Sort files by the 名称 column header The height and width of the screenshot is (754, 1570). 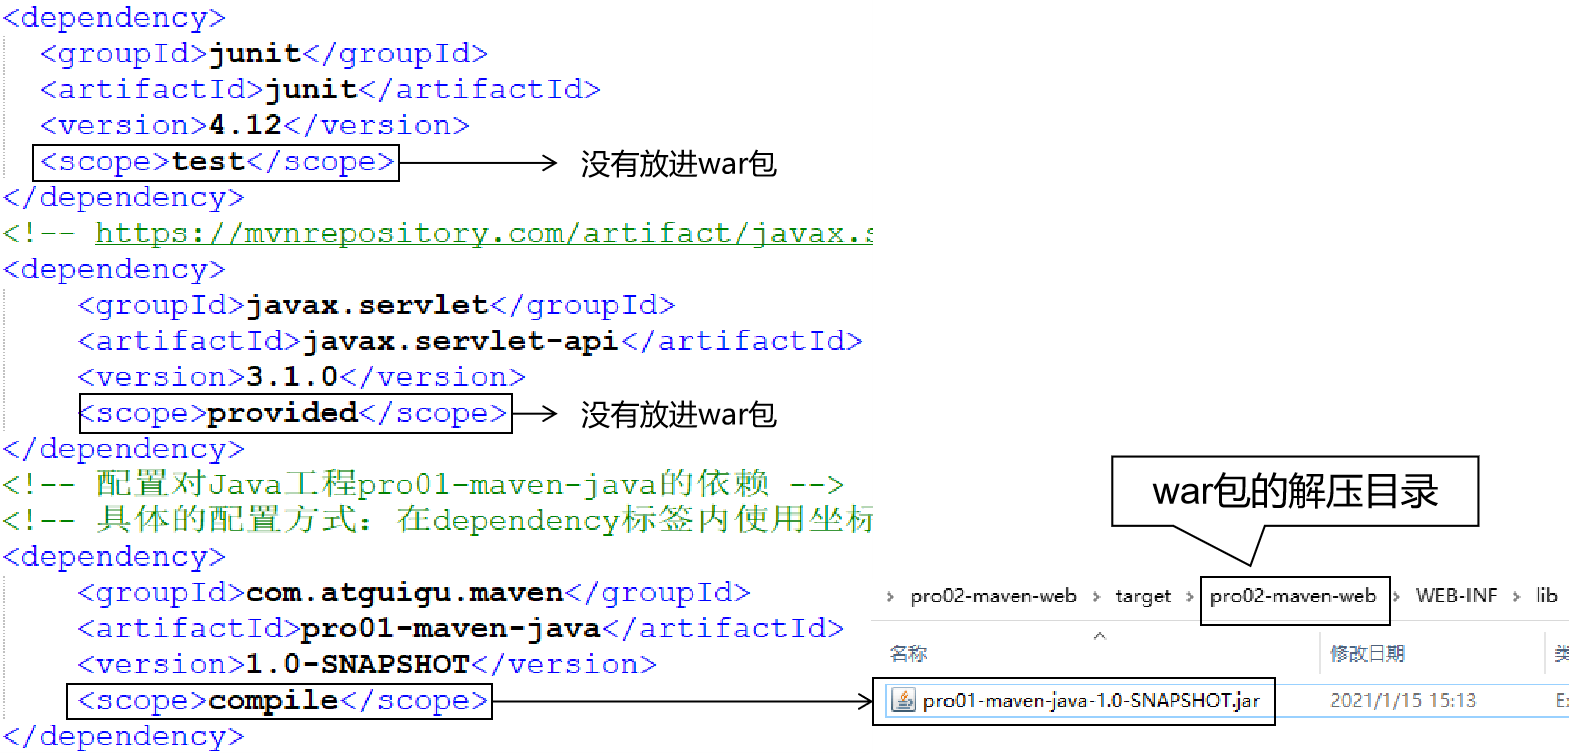tap(909, 654)
